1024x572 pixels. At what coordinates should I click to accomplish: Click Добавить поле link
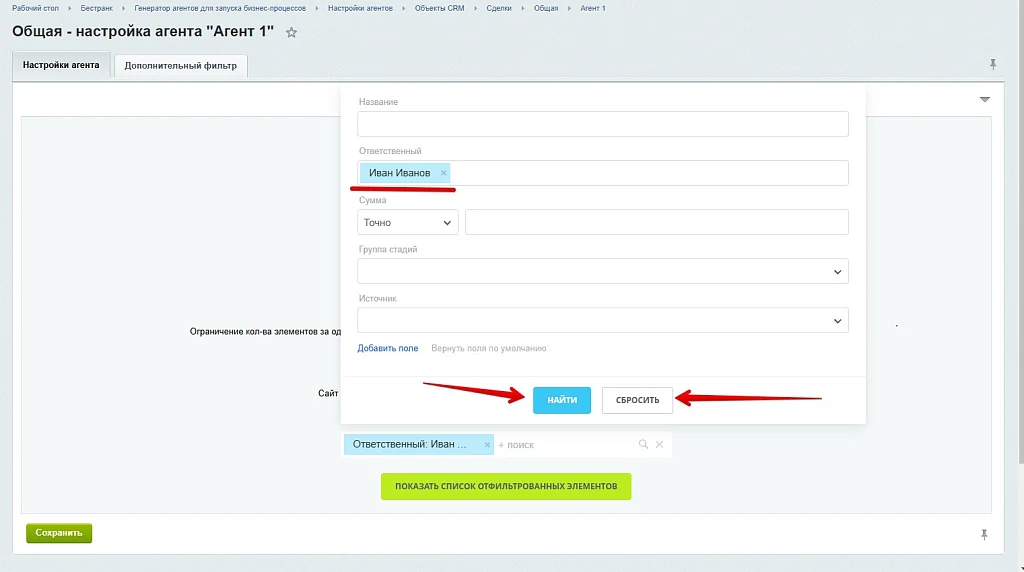387,348
